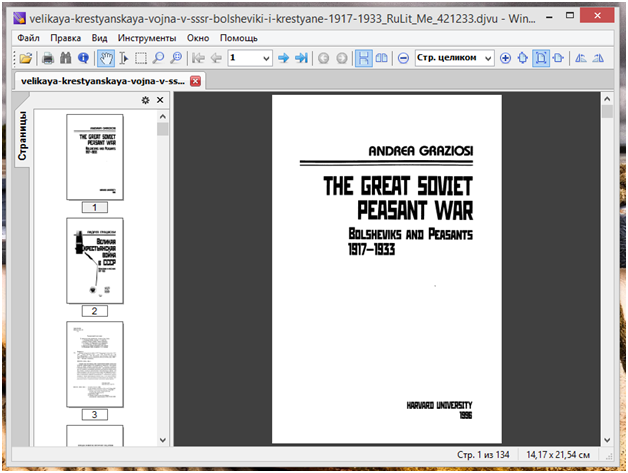Click '14,17 x 21,54 см' page size
This screenshot has height=473, width=628.
[558, 455]
